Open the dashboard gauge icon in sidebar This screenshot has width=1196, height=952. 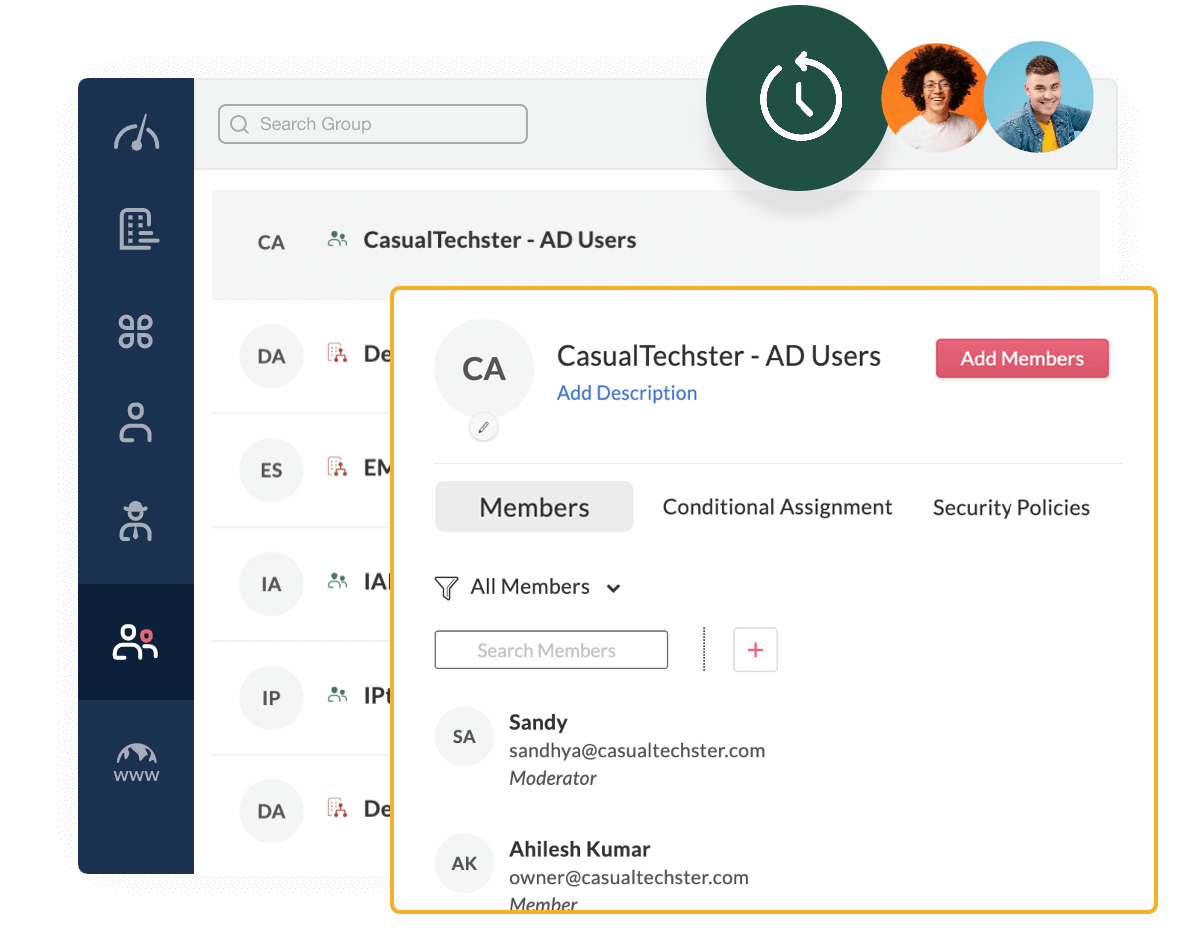click(136, 130)
